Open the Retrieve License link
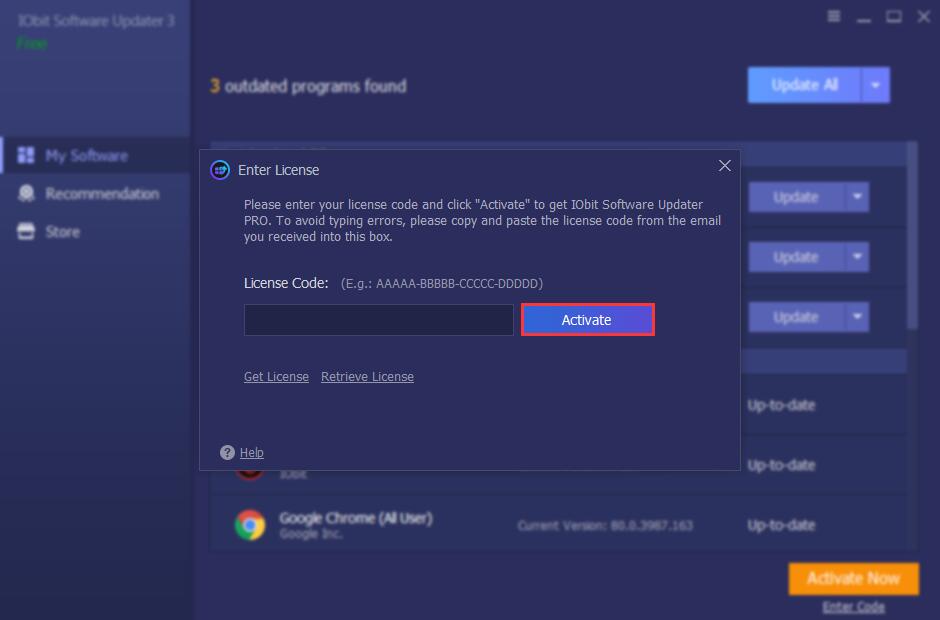The height and width of the screenshot is (620, 940). pos(367,377)
